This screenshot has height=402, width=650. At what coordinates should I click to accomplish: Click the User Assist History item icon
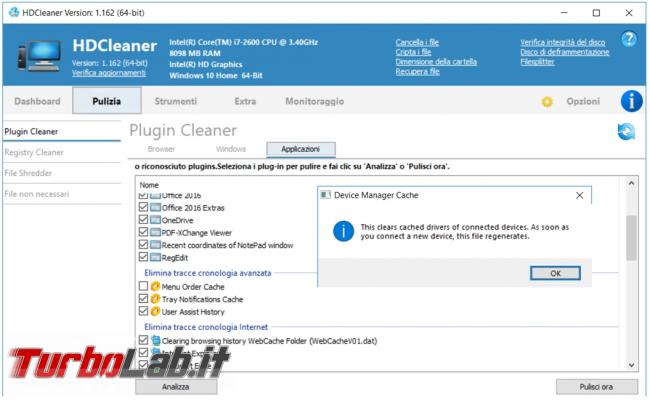coord(155,311)
